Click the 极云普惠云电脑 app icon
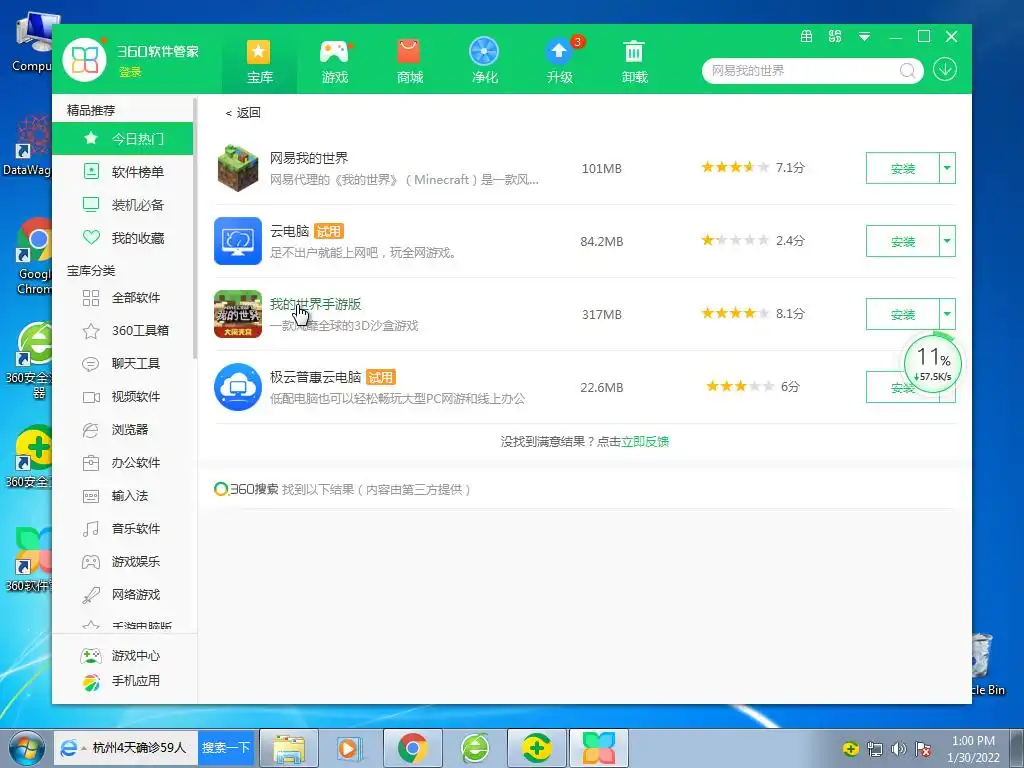The width and height of the screenshot is (1024, 768). coord(238,387)
